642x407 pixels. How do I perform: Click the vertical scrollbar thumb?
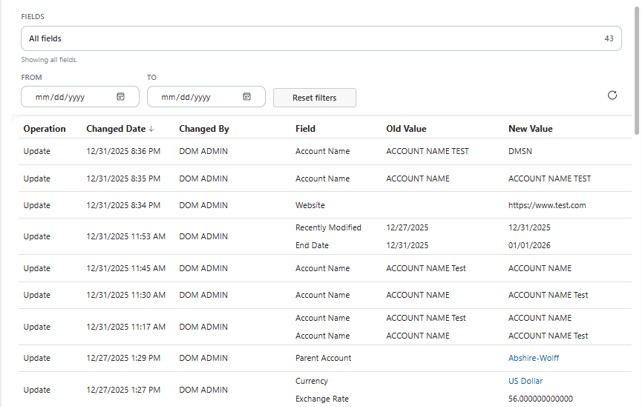tap(637, 70)
